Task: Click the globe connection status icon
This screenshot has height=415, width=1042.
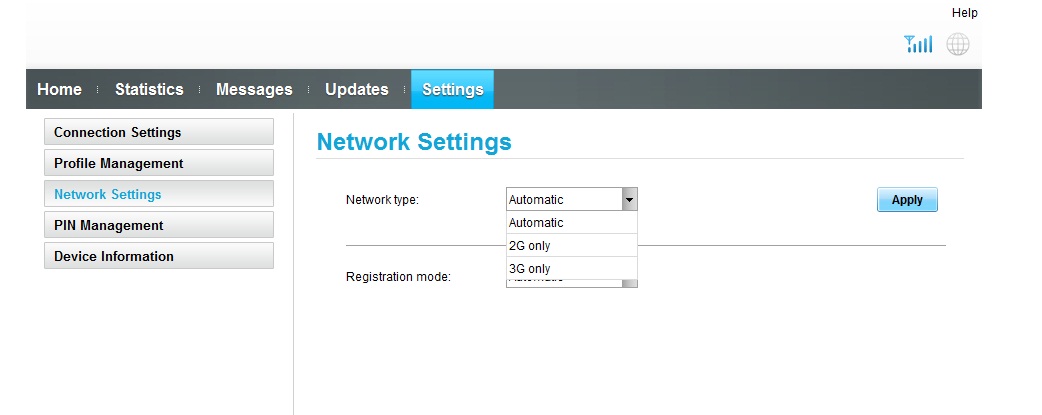Action: 958,44
